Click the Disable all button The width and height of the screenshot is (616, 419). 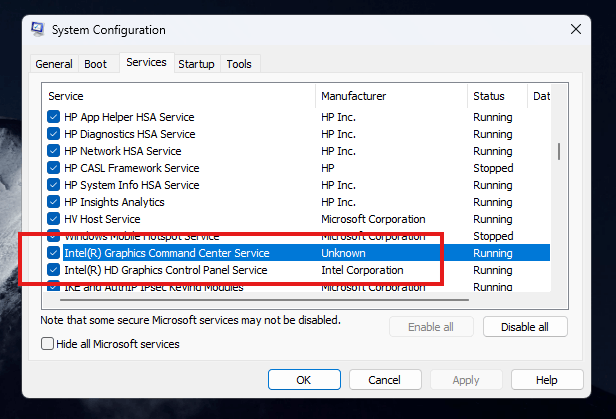[x=525, y=327]
